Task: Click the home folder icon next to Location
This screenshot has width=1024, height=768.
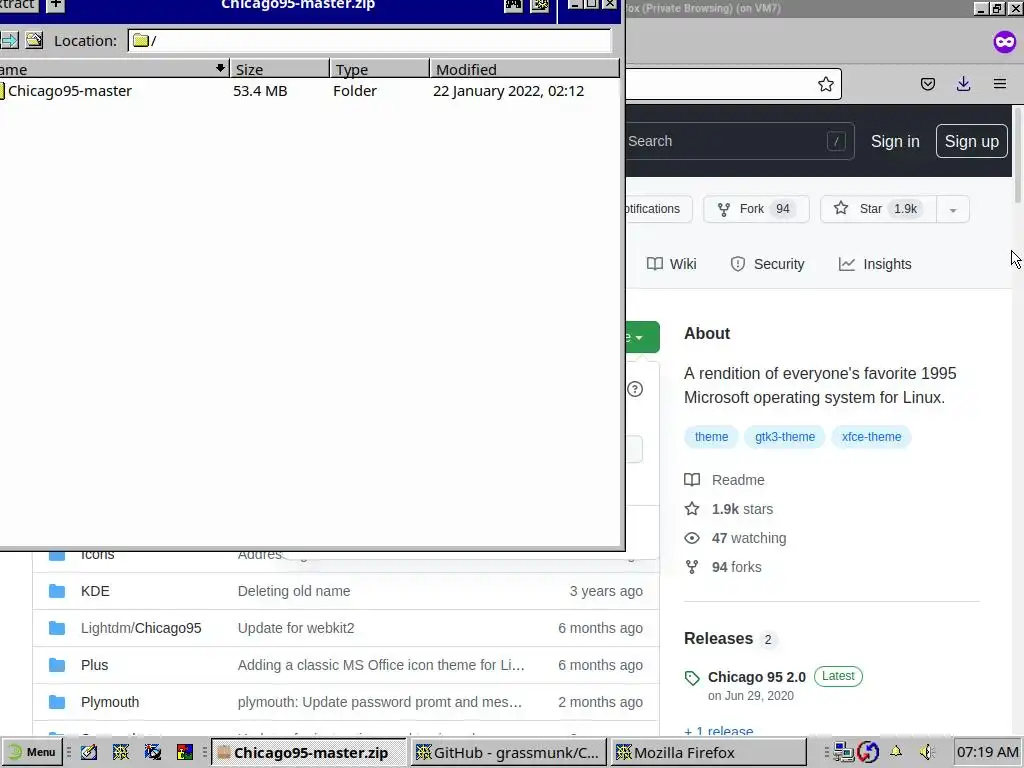Action: (x=35, y=40)
